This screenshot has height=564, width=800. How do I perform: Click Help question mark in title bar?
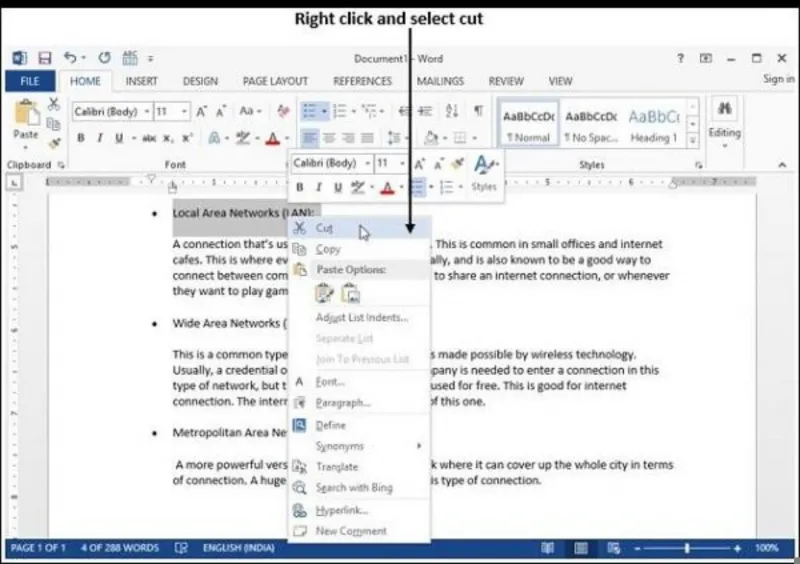point(680,58)
